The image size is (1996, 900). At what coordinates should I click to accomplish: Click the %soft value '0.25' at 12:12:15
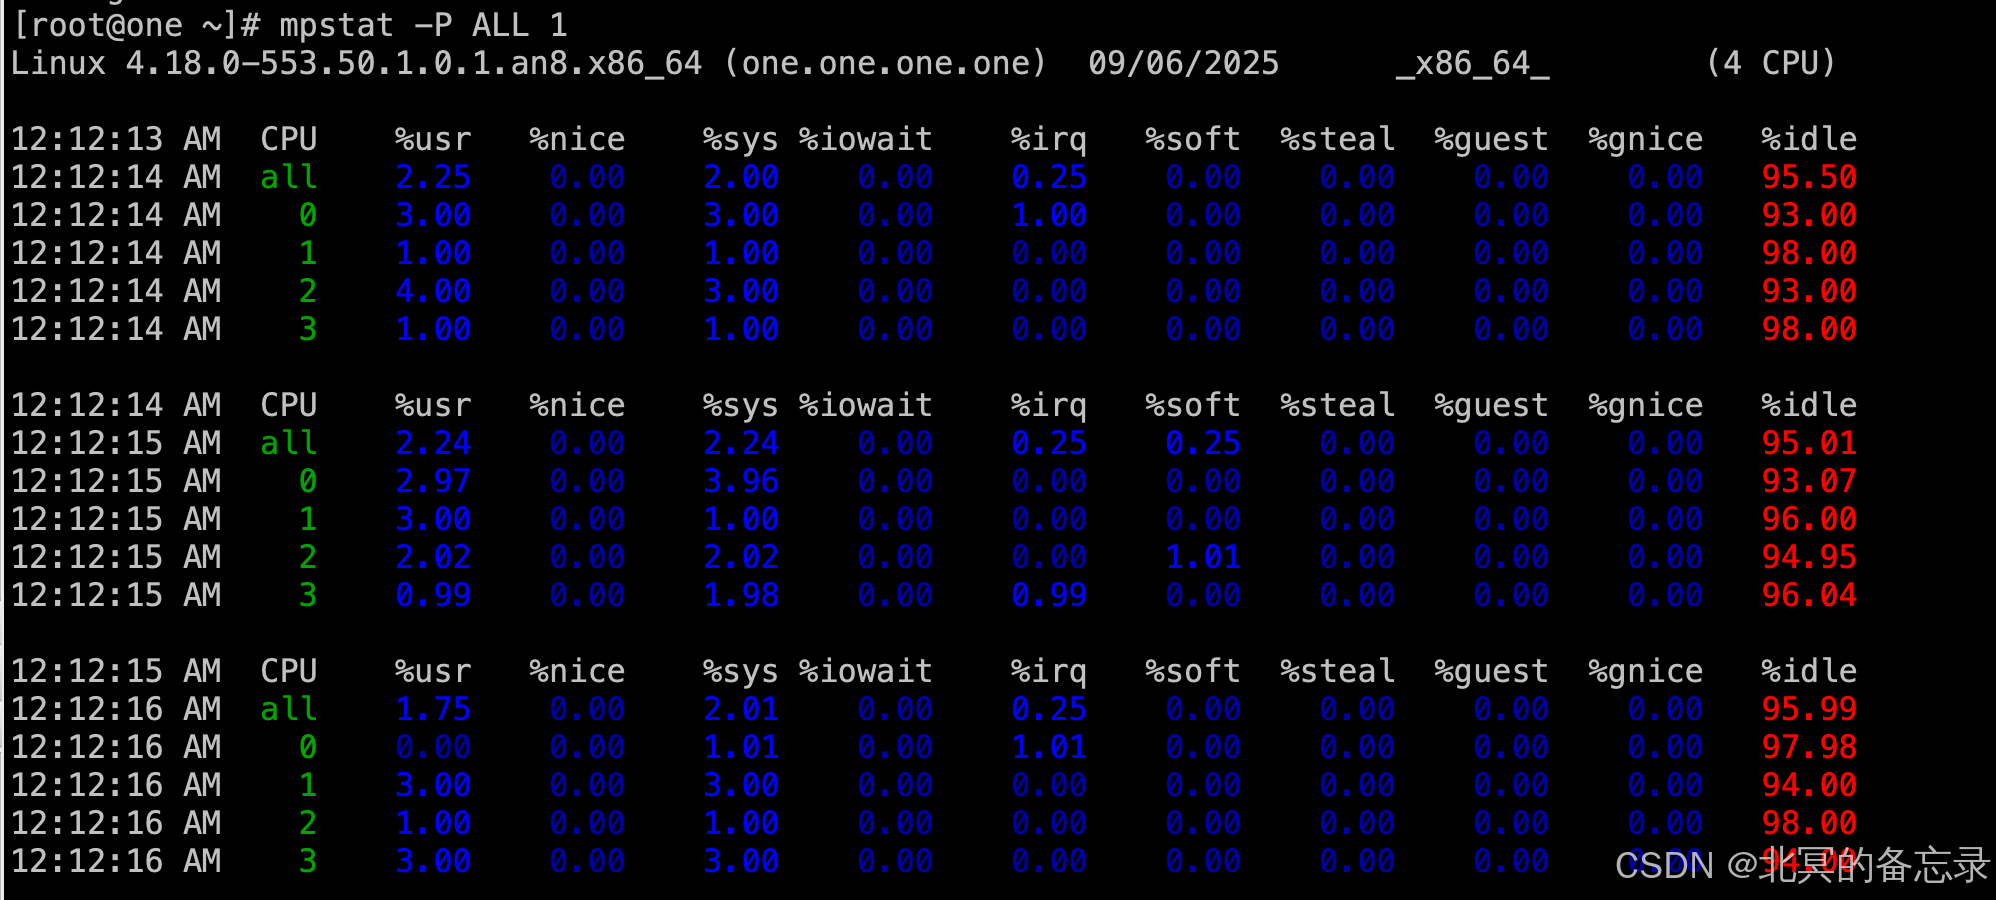pos(1203,443)
